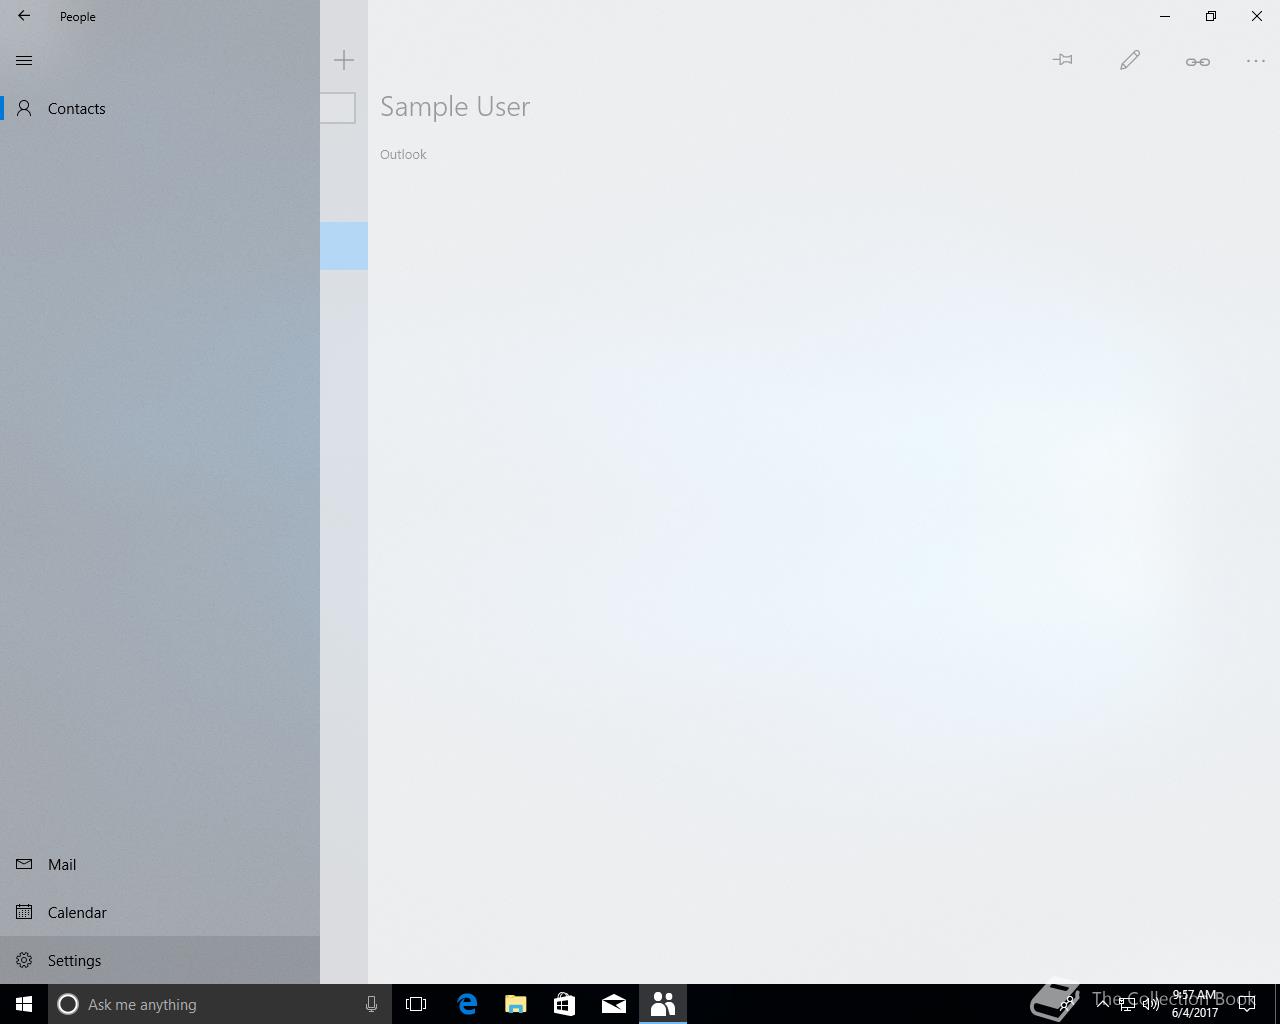Image resolution: width=1280 pixels, height=1024 pixels.
Task: Switch to Mail from the sidebar
Action: 160,864
